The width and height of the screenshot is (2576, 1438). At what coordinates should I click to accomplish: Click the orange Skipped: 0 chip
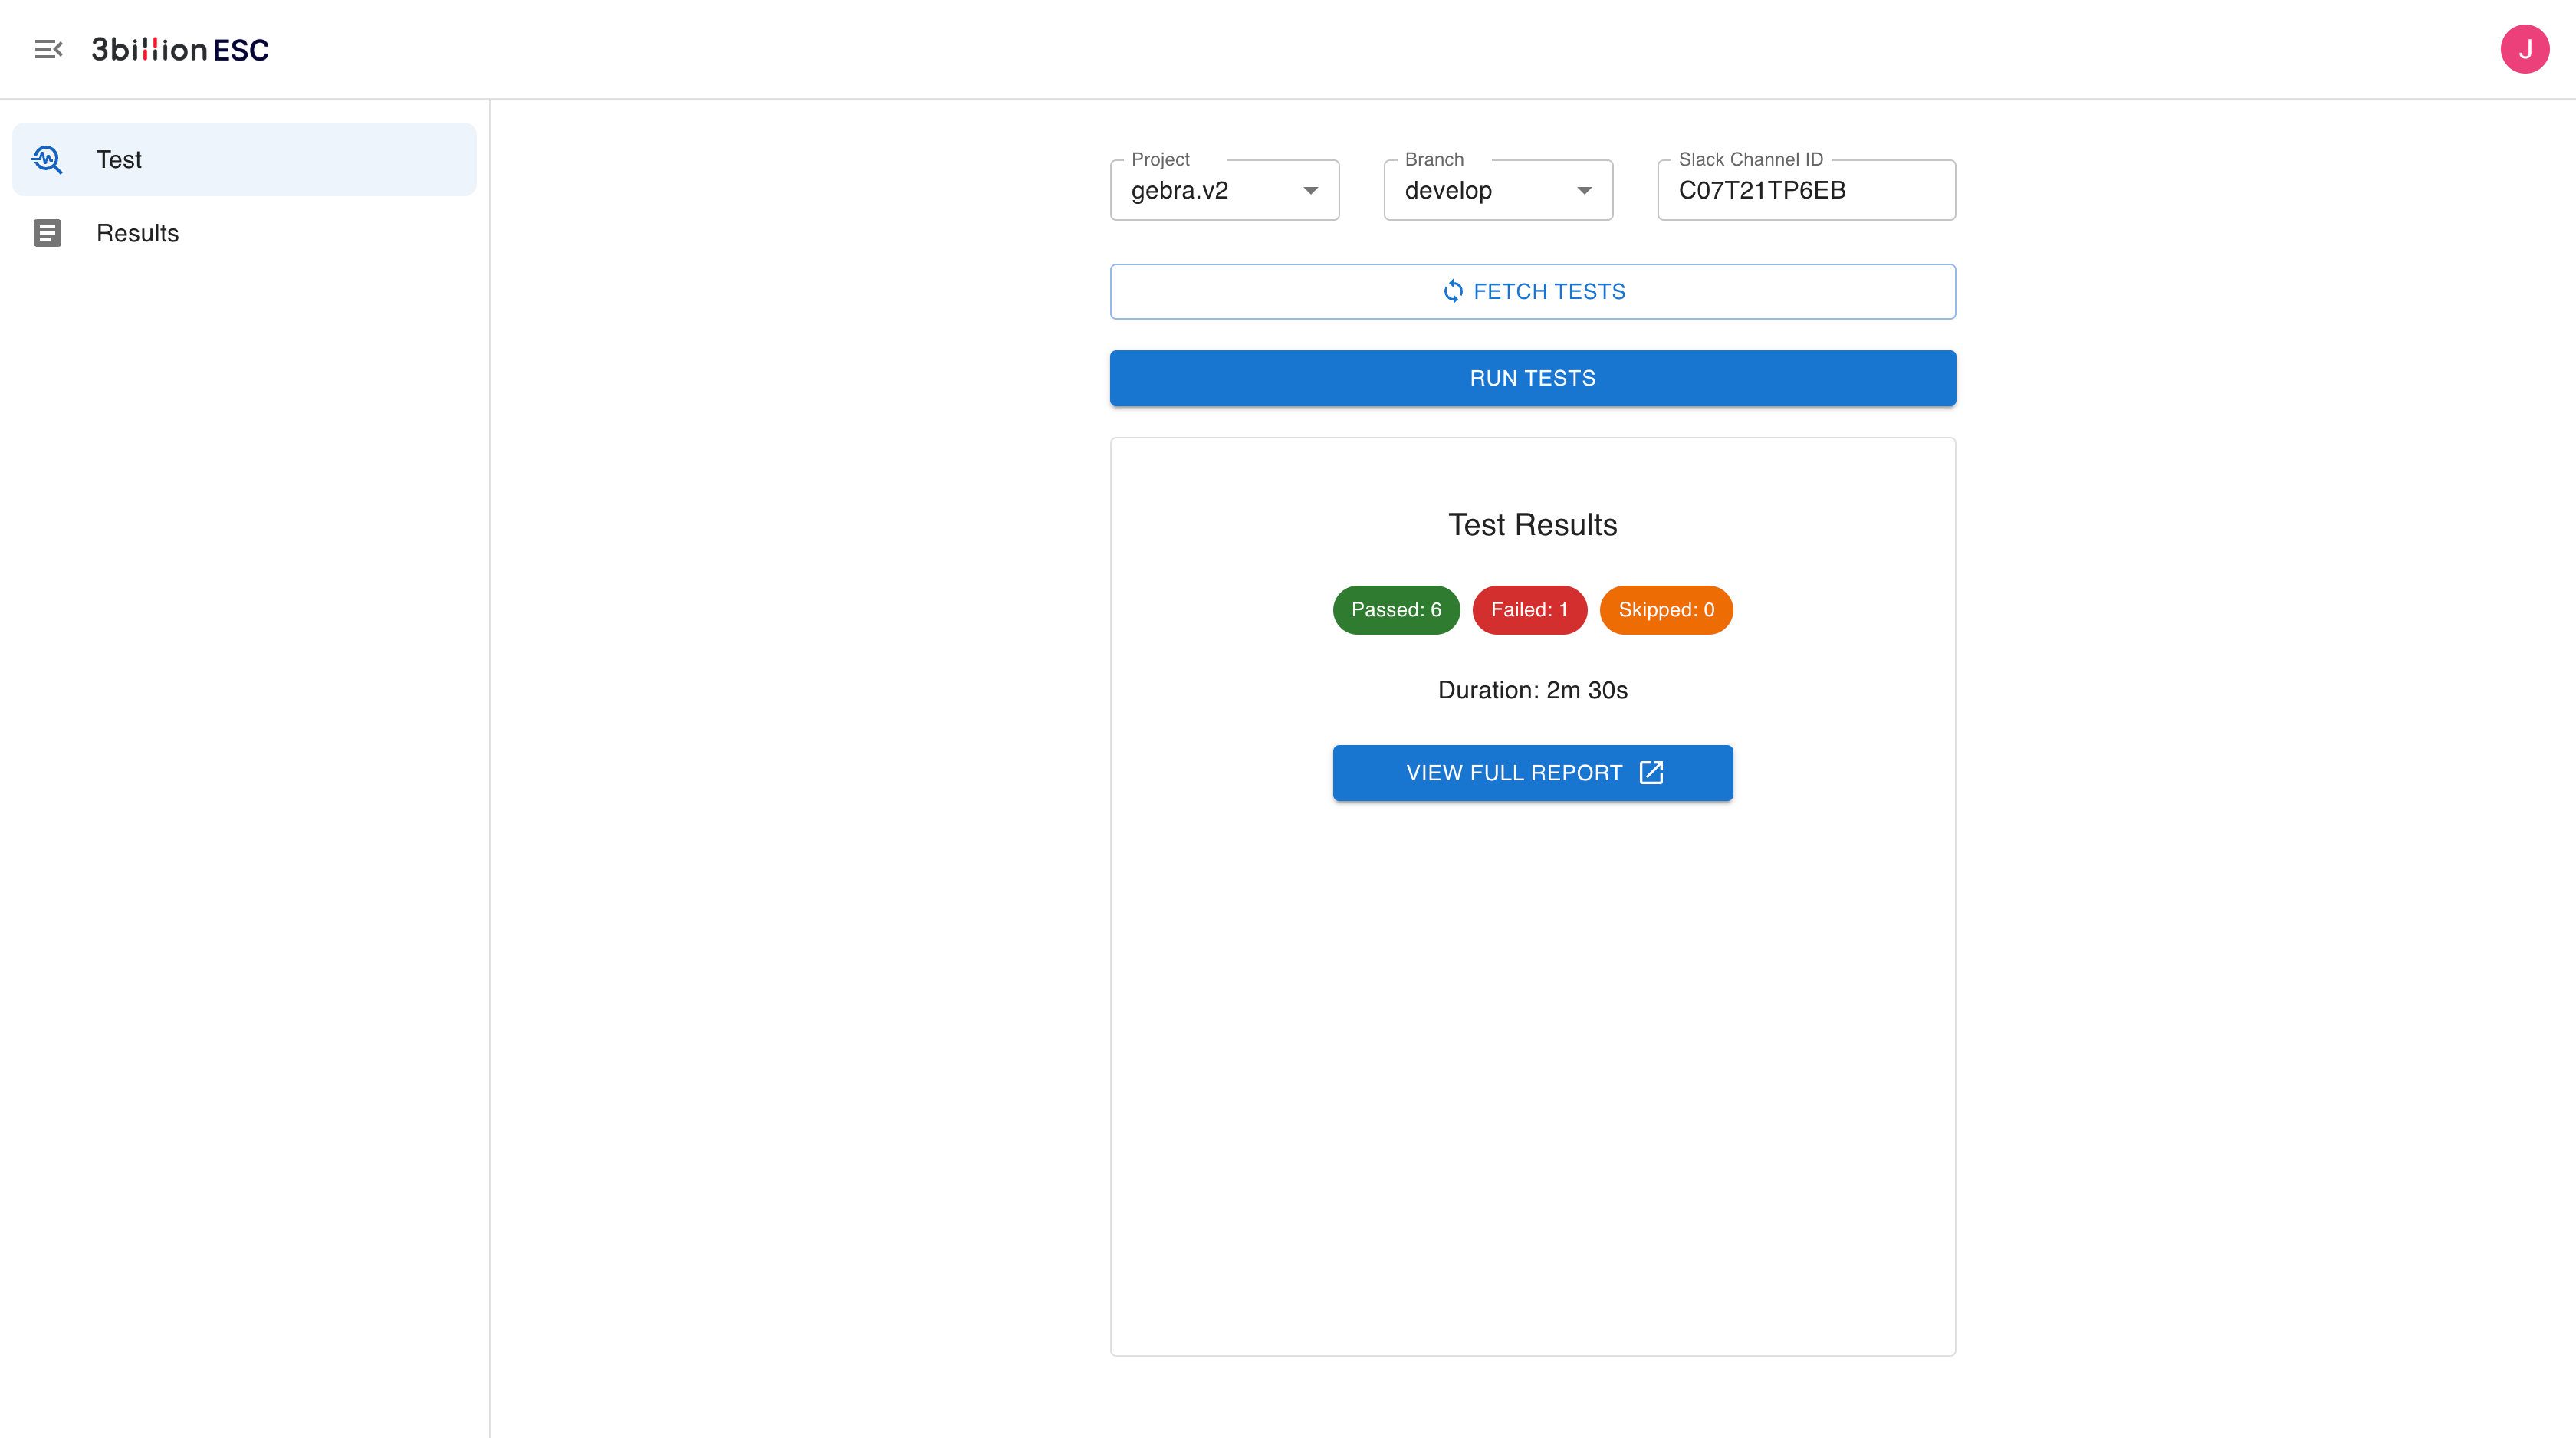[x=1666, y=609]
